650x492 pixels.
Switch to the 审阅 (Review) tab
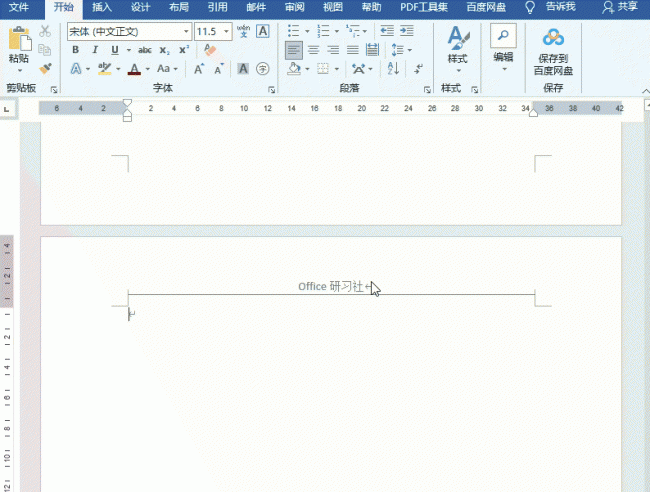coord(295,7)
